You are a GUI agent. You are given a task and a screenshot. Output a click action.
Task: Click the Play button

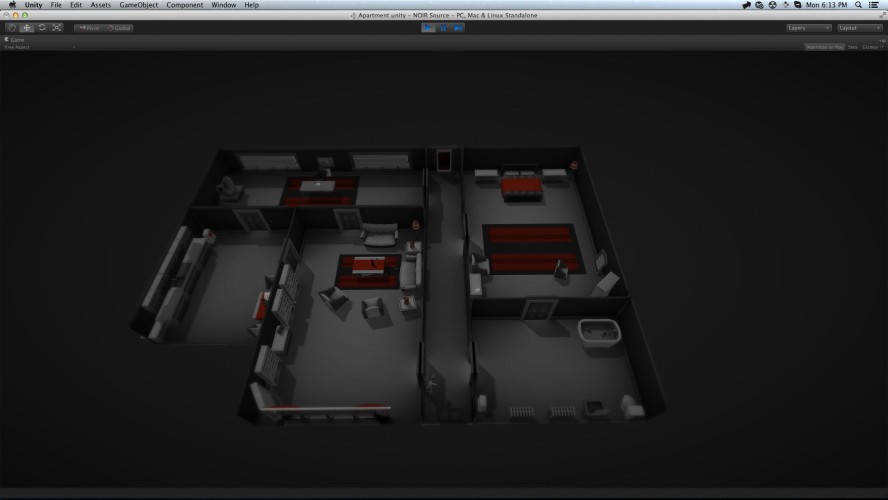pos(428,28)
